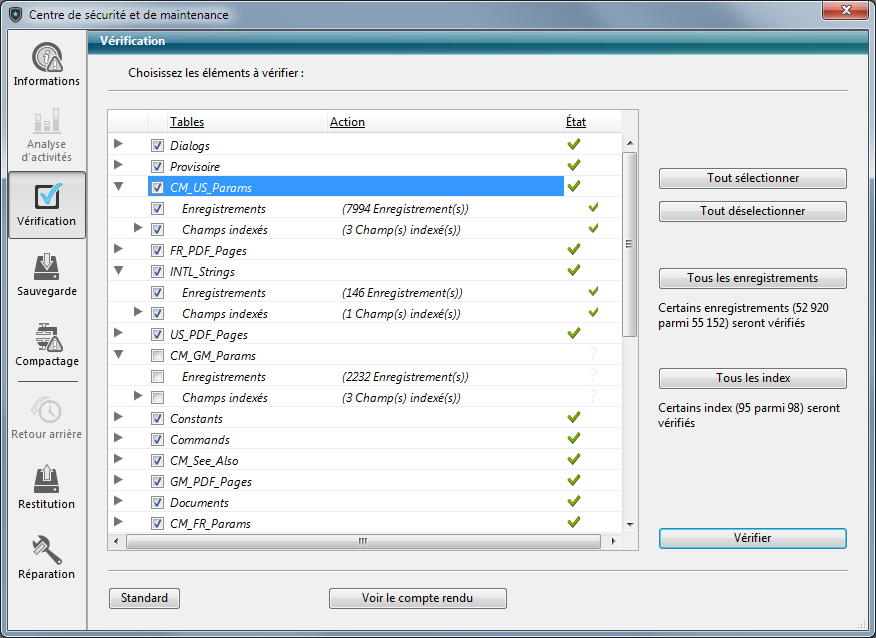Click green status check for FR_PDF_Pages
The width and height of the screenshot is (876, 638).
(574, 249)
